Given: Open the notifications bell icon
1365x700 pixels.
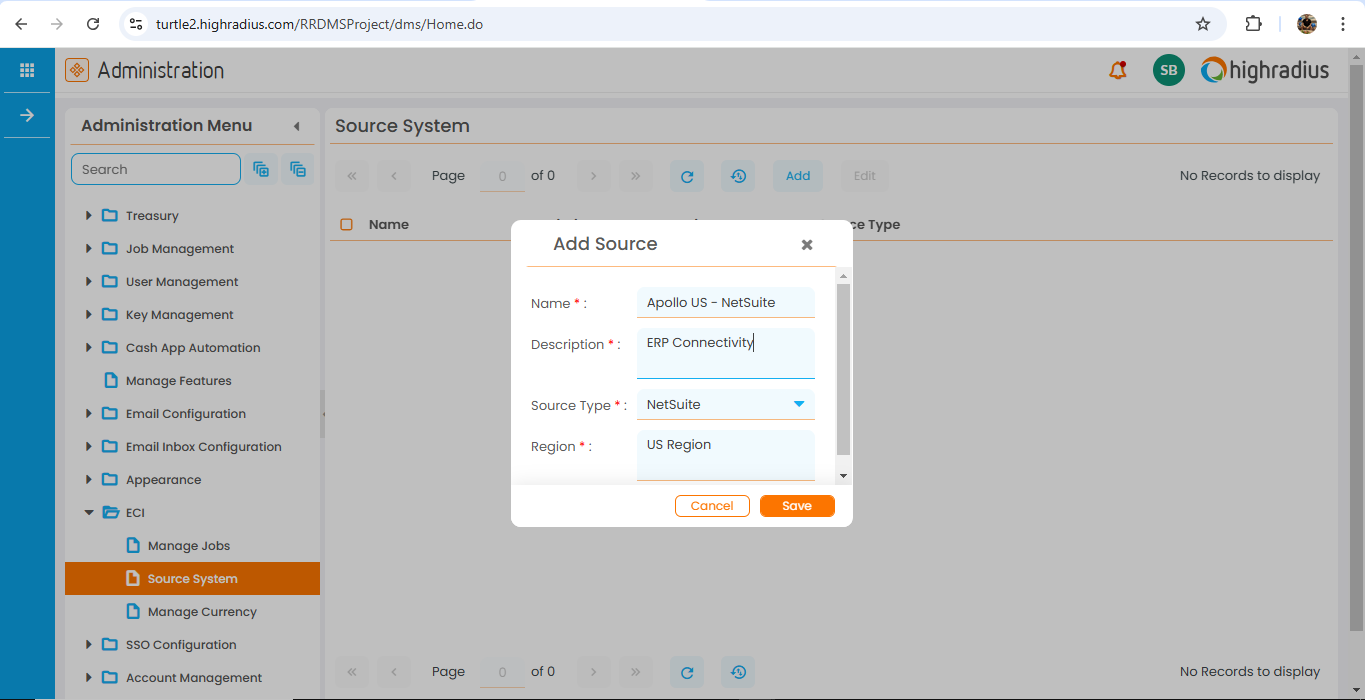Looking at the screenshot, I should click(1118, 70).
